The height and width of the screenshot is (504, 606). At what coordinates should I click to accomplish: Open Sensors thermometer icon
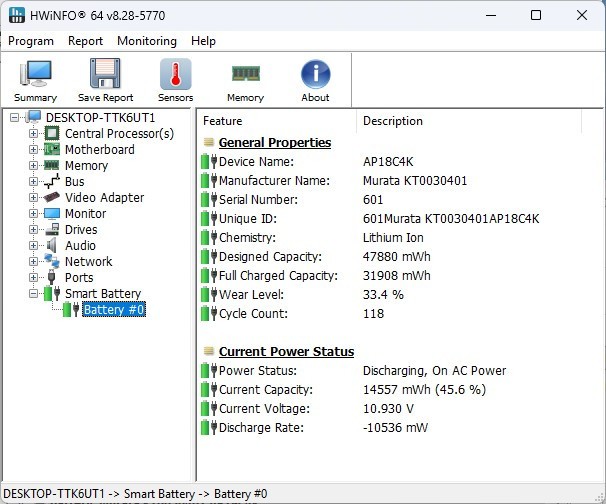pyautogui.click(x=175, y=73)
